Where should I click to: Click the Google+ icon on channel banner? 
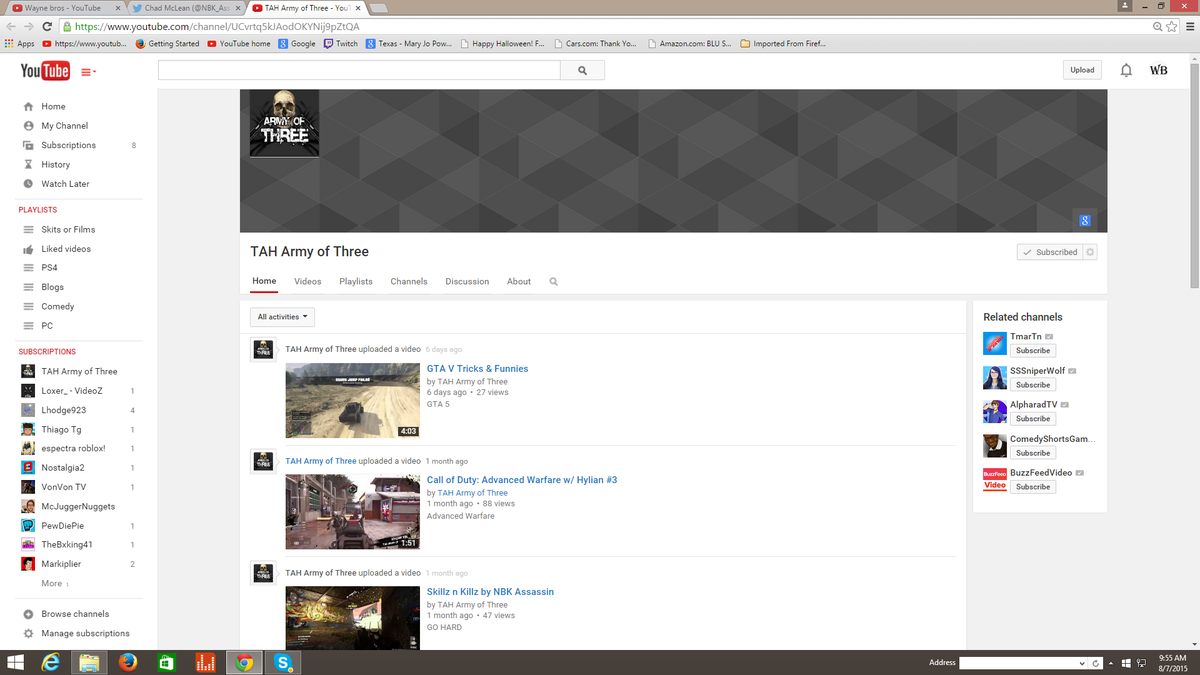tap(1084, 221)
